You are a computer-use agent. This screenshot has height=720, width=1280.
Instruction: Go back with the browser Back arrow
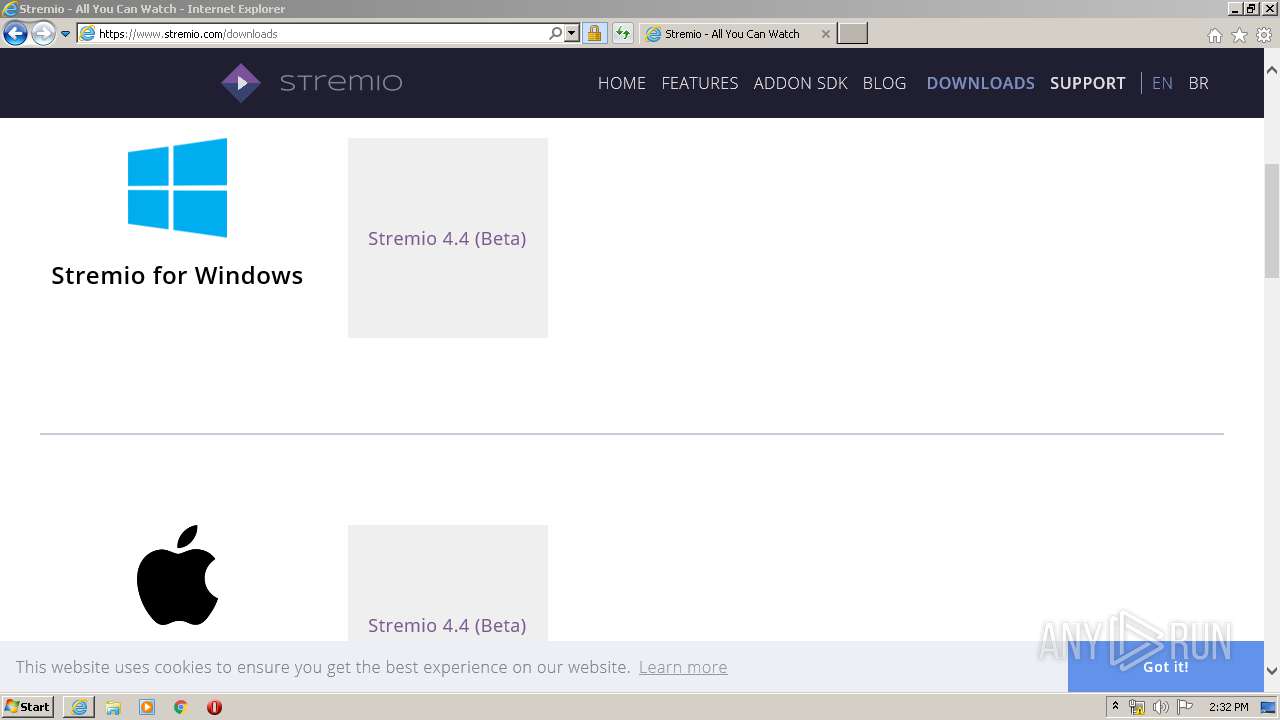15,33
